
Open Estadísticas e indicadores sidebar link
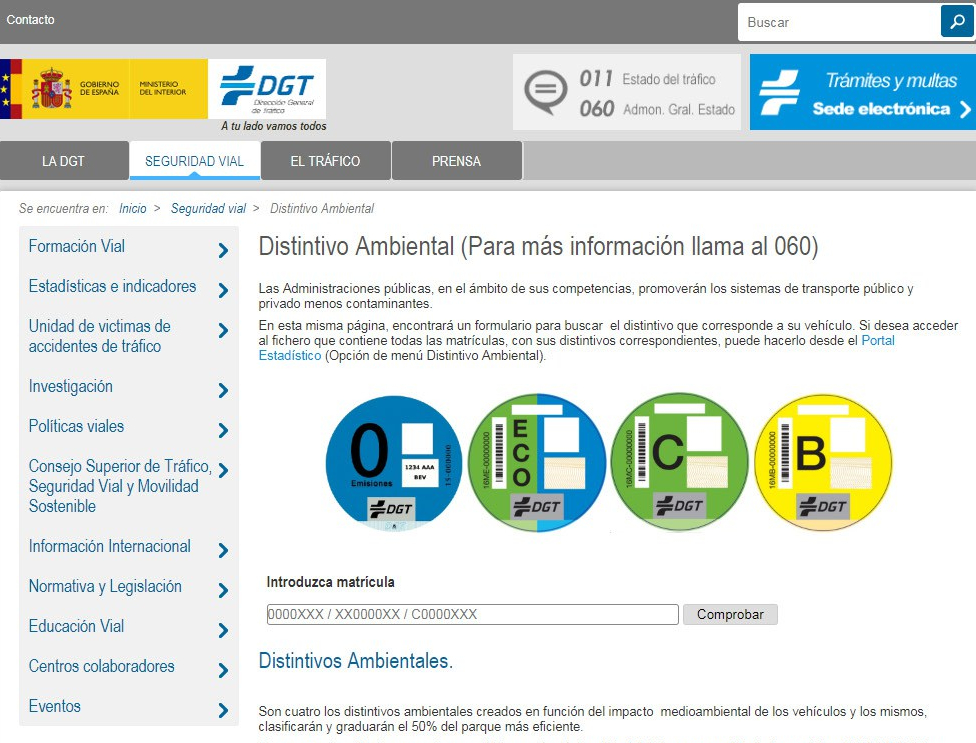(112, 286)
